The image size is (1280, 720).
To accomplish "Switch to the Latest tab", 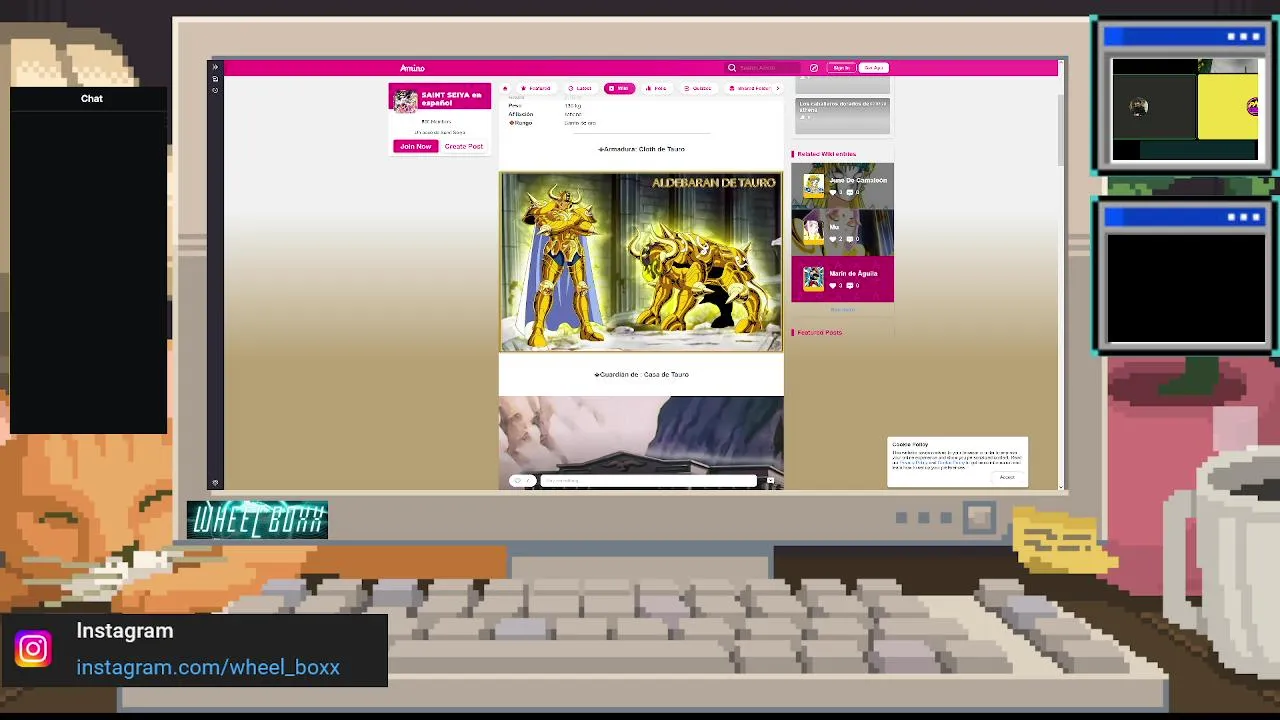I will pos(580,88).
